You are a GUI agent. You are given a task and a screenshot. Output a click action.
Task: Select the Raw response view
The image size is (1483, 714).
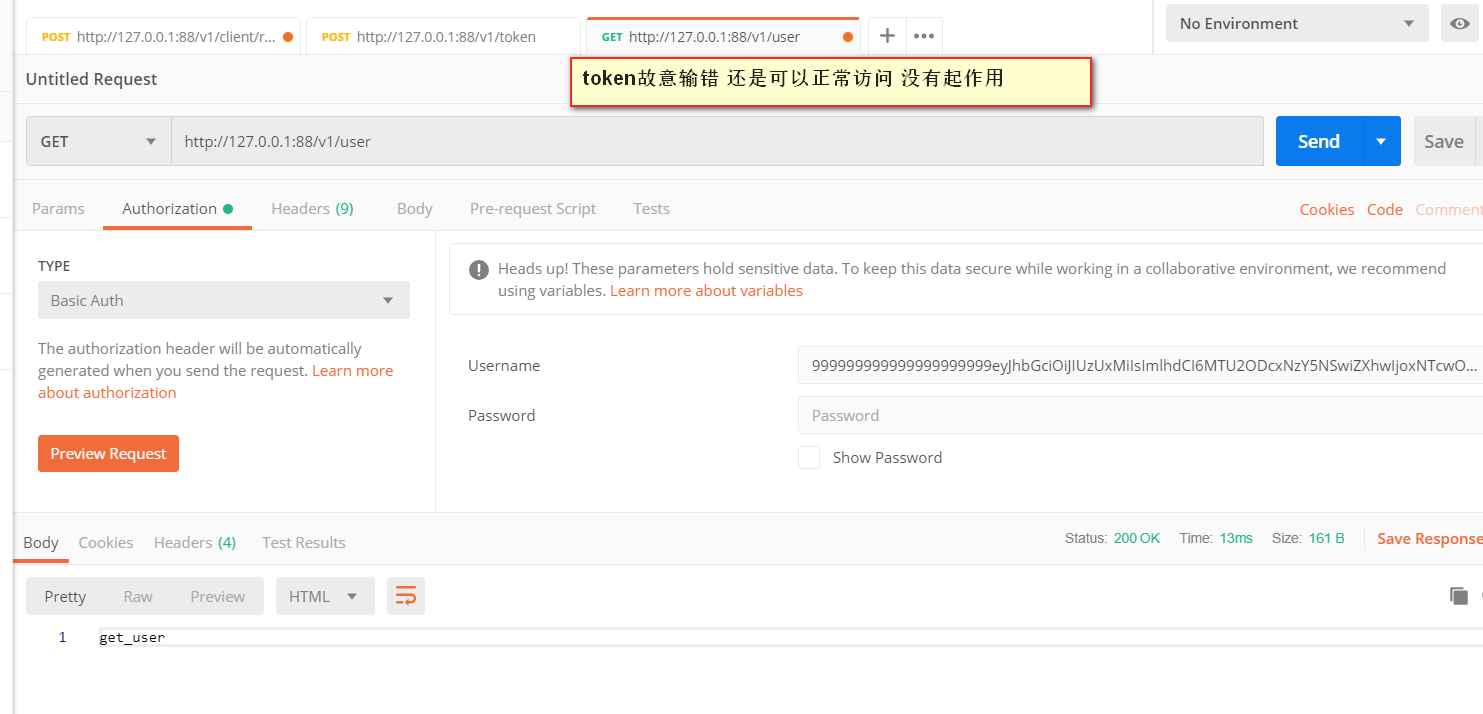point(138,596)
